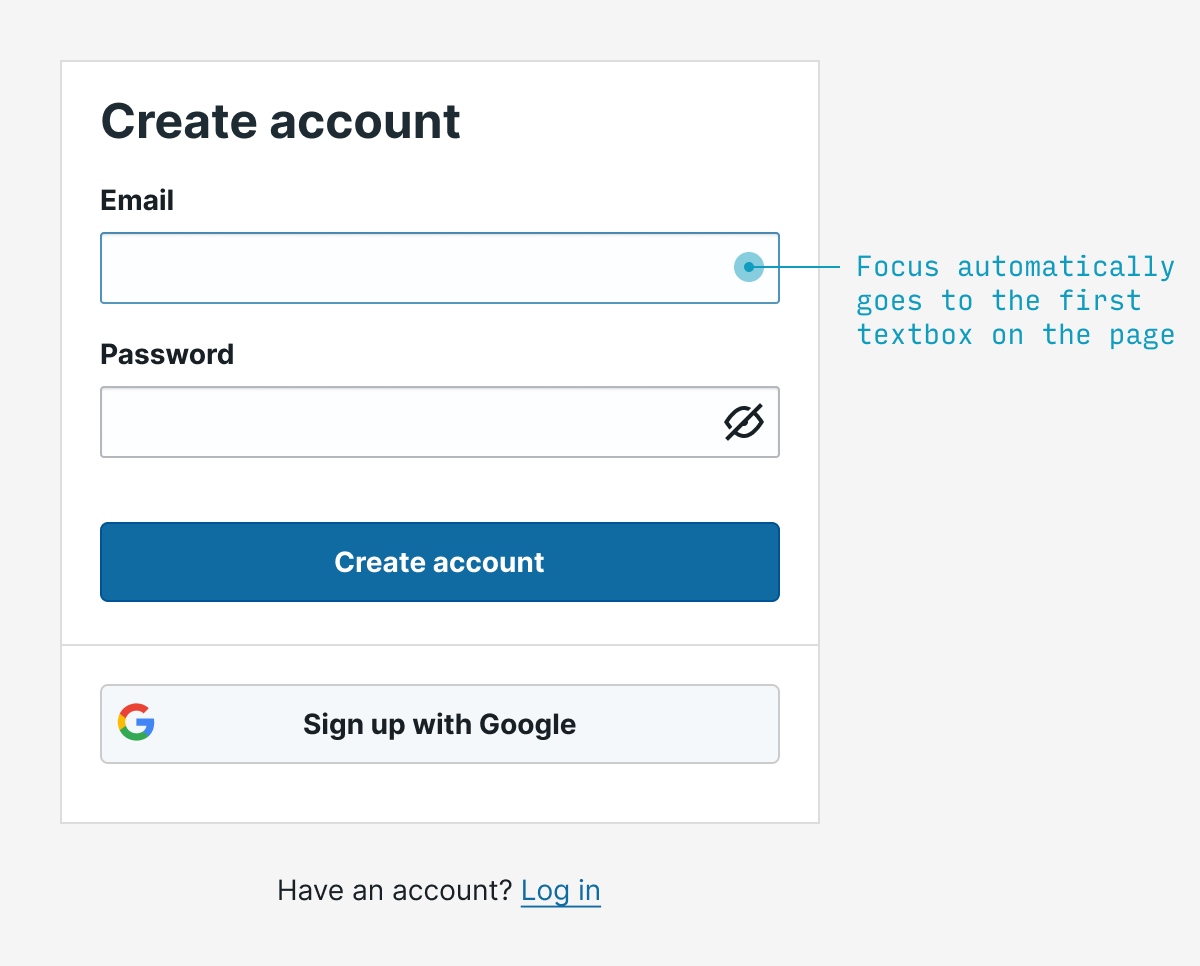Click the divider line above Google sign-up
The height and width of the screenshot is (966, 1200).
[x=440, y=645]
